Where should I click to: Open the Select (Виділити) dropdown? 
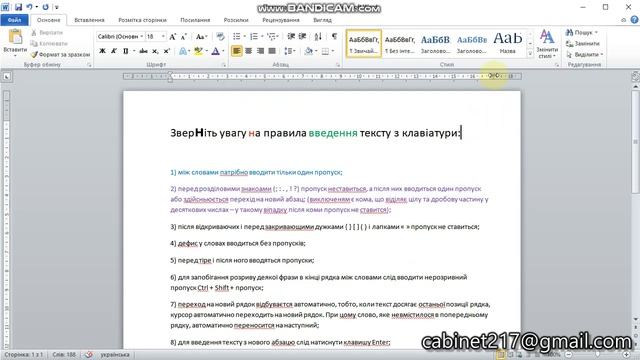tap(584, 54)
